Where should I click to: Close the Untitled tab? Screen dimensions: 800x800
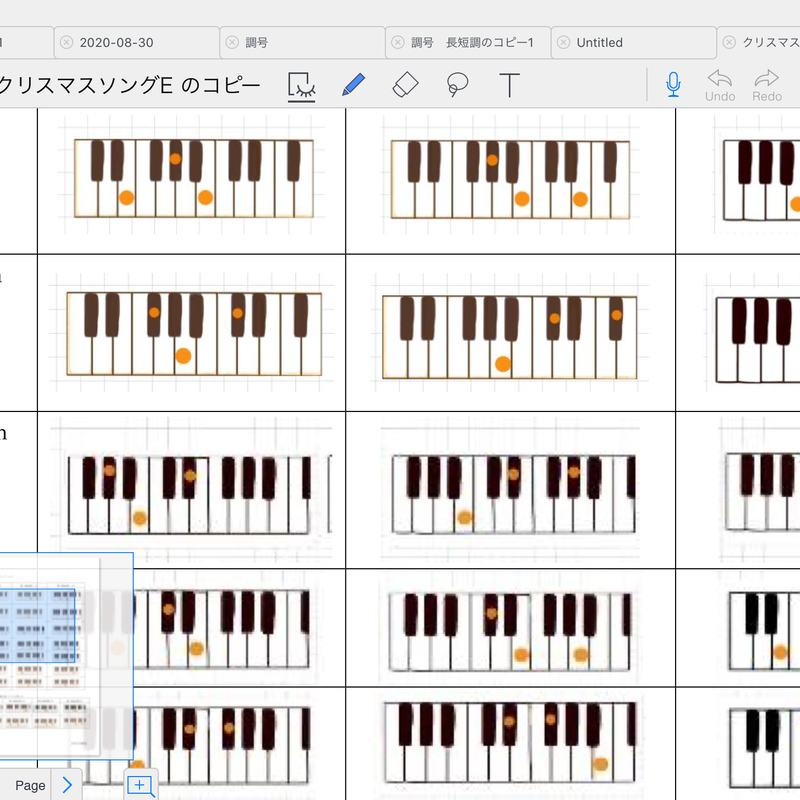pyautogui.click(x=564, y=43)
